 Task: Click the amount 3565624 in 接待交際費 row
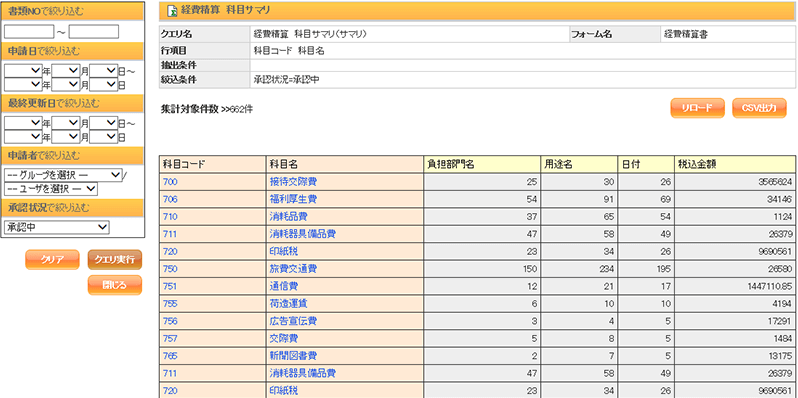[775, 182]
